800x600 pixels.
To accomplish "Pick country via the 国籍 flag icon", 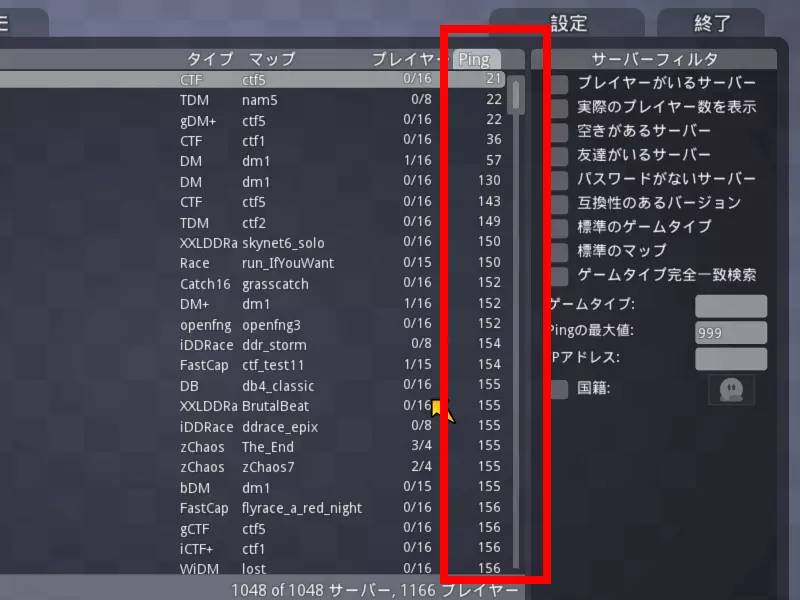I will click(x=731, y=390).
